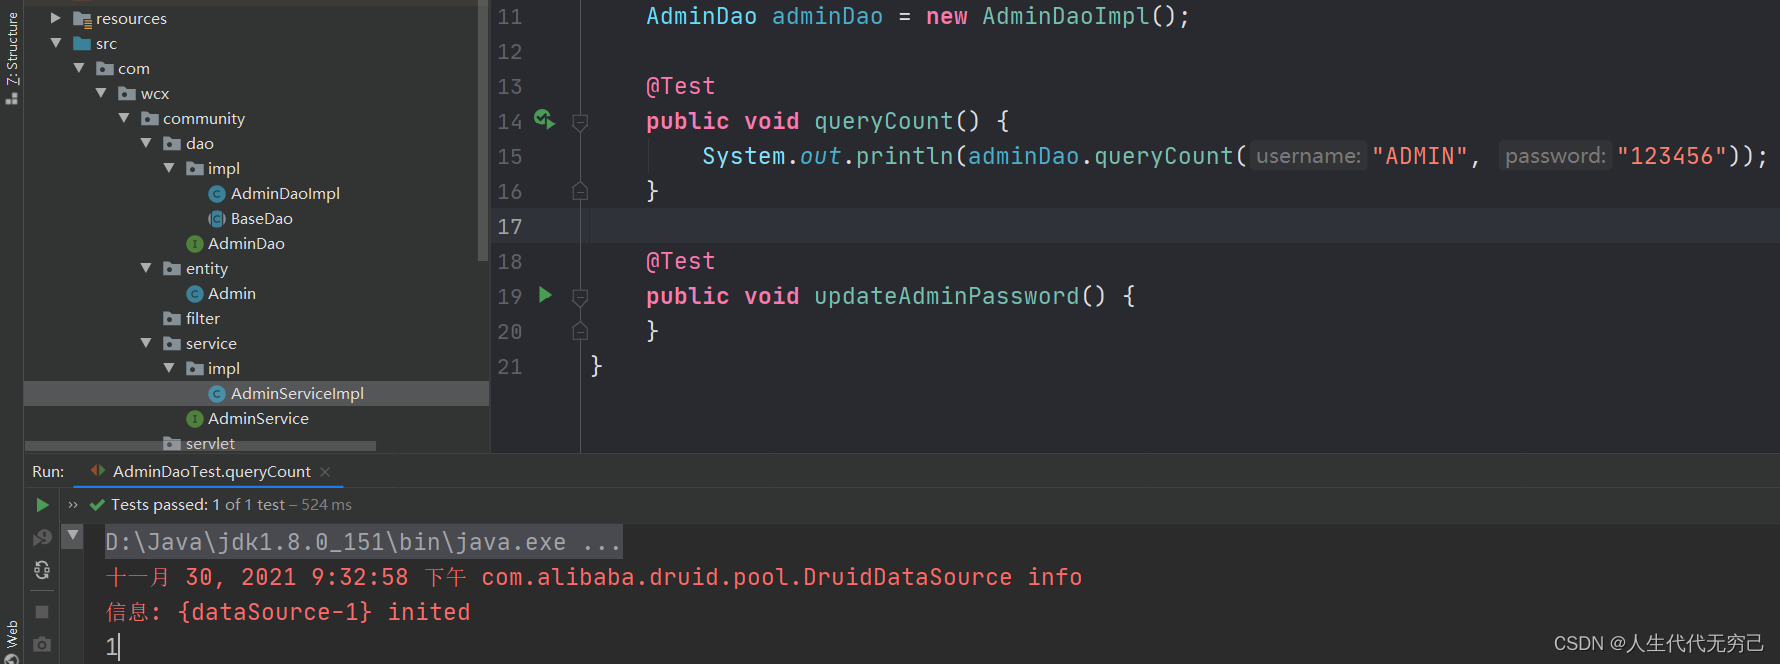Viewport: 1780px width, 664px height.
Task: Click the BaseDao abstract class icon
Action: pyautogui.click(x=217, y=219)
